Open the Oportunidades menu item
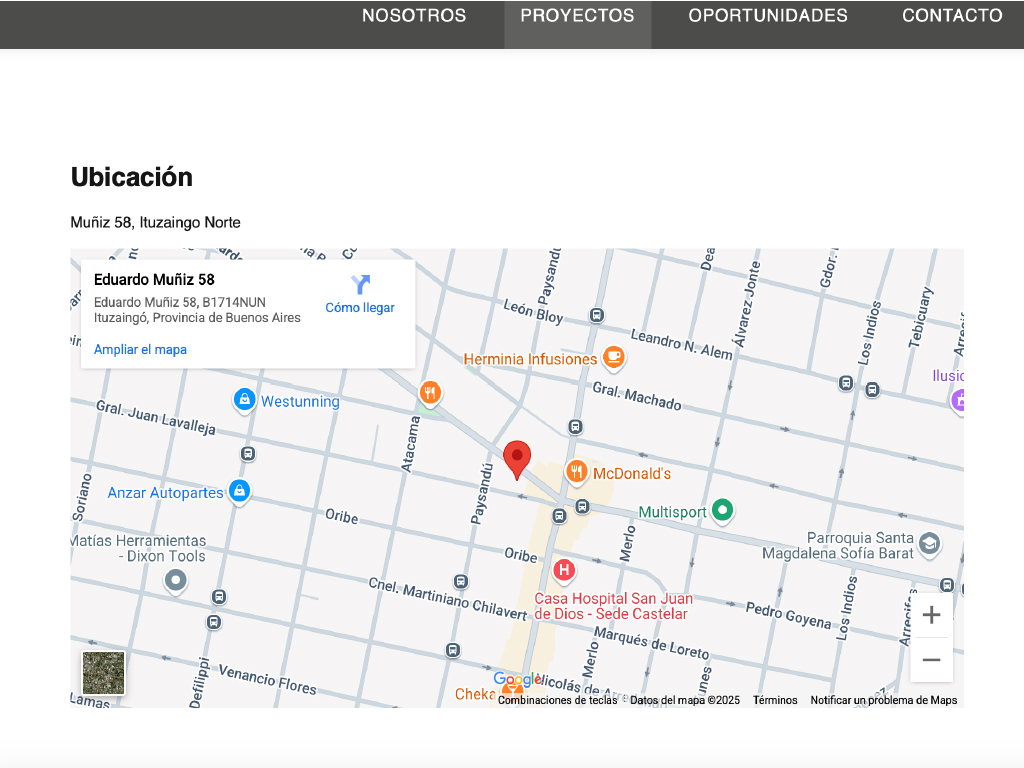This screenshot has width=1024, height=768. [768, 16]
